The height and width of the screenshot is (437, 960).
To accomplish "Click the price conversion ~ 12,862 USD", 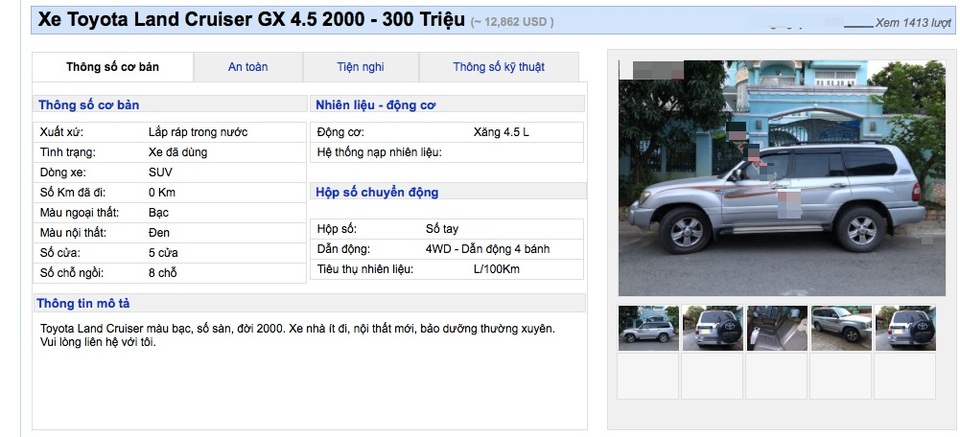I will 512,22.
